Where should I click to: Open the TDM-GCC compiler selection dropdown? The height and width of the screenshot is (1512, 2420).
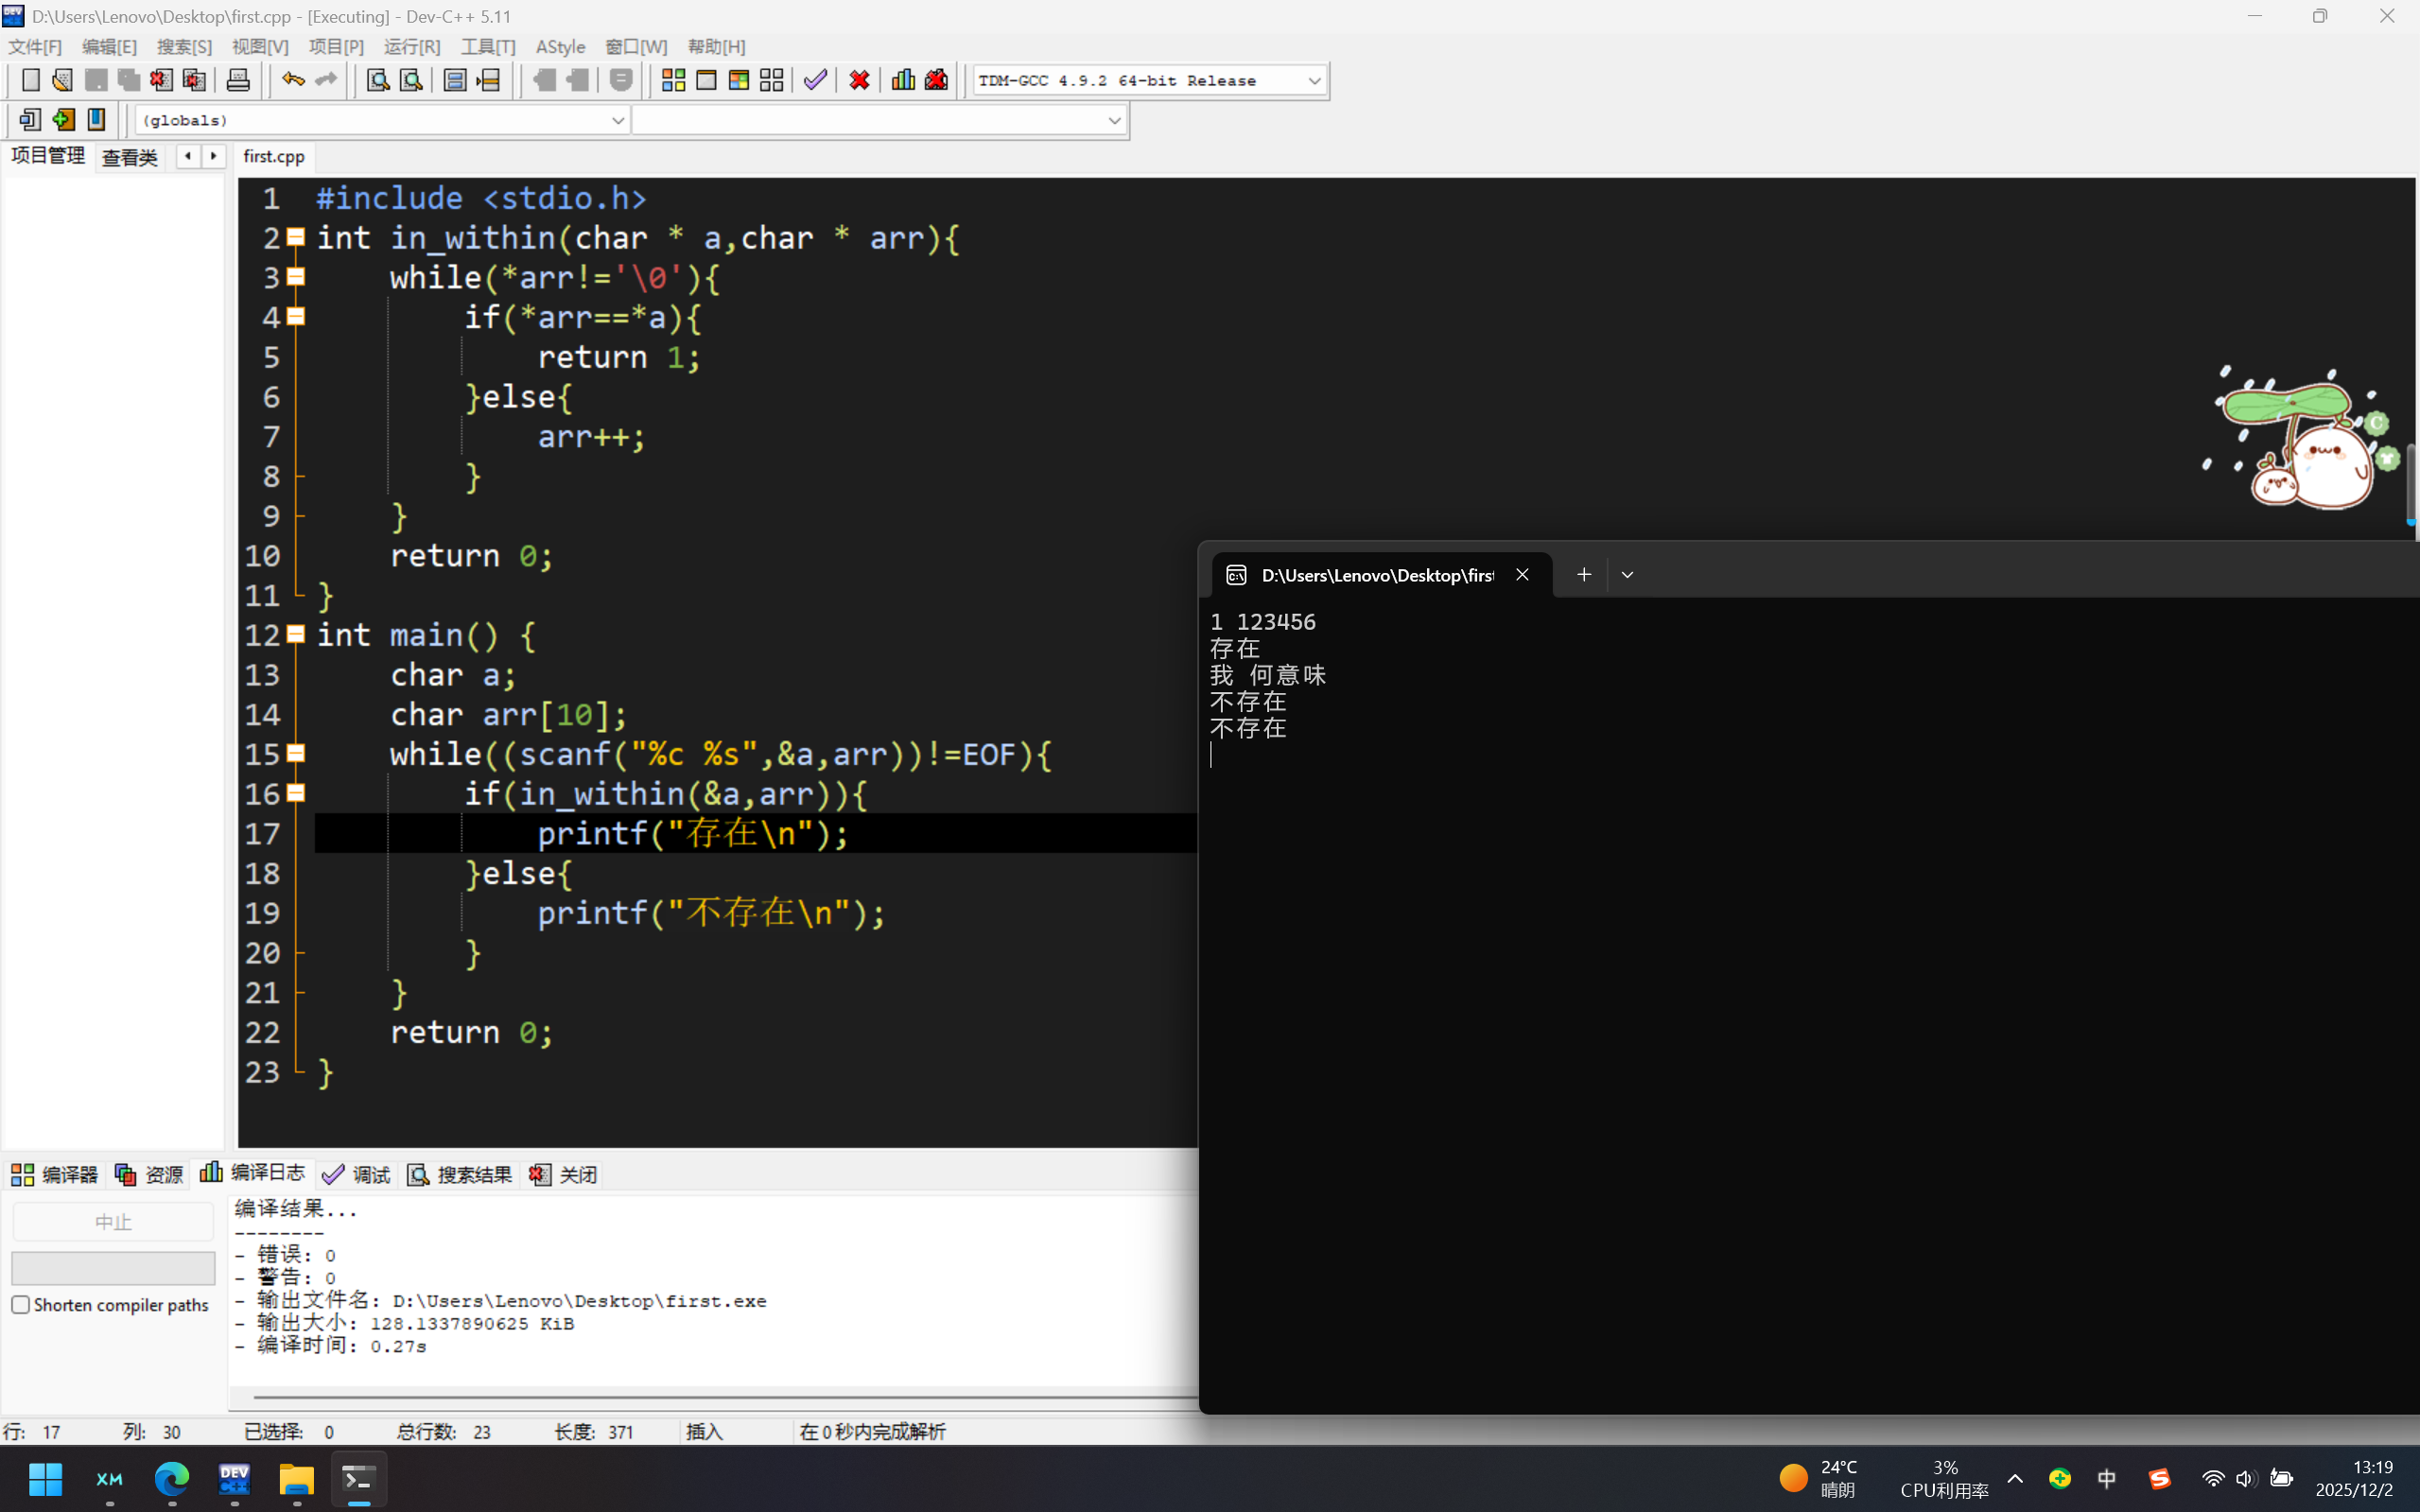pyautogui.click(x=1314, y=81)
